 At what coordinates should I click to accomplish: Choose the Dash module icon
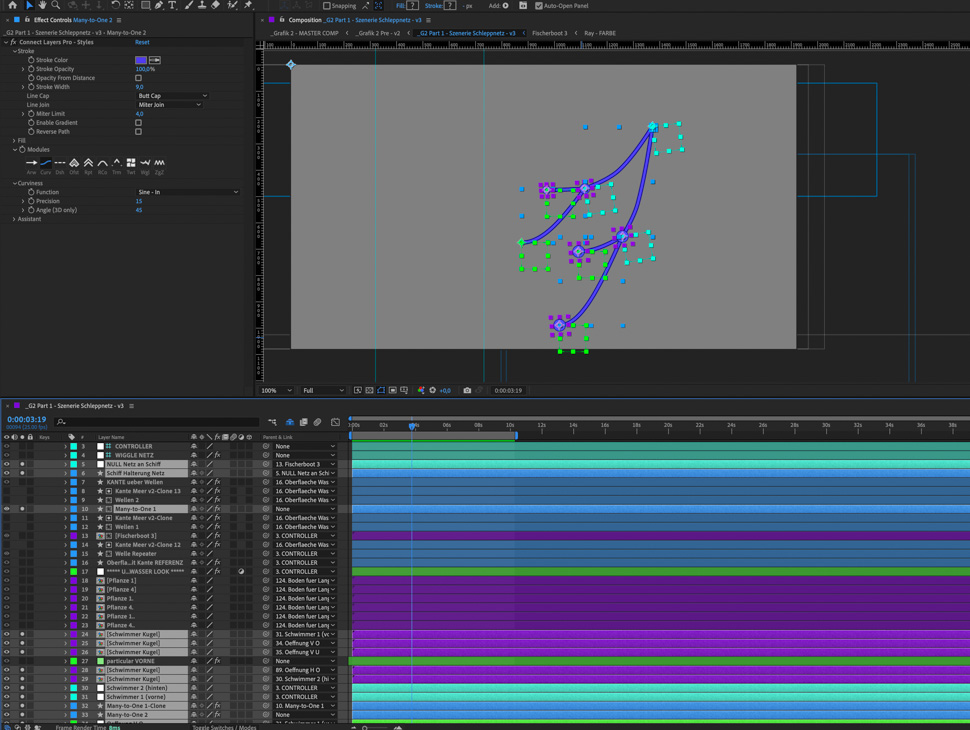(x=60, y=163)
